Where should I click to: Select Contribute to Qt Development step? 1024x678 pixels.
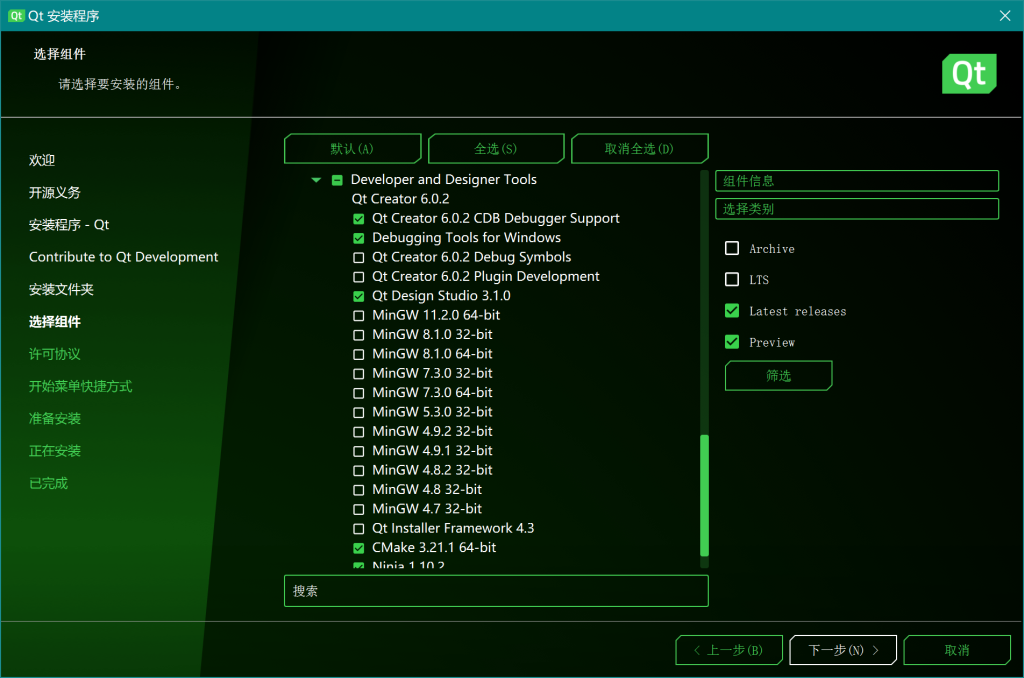click(123, 257)
